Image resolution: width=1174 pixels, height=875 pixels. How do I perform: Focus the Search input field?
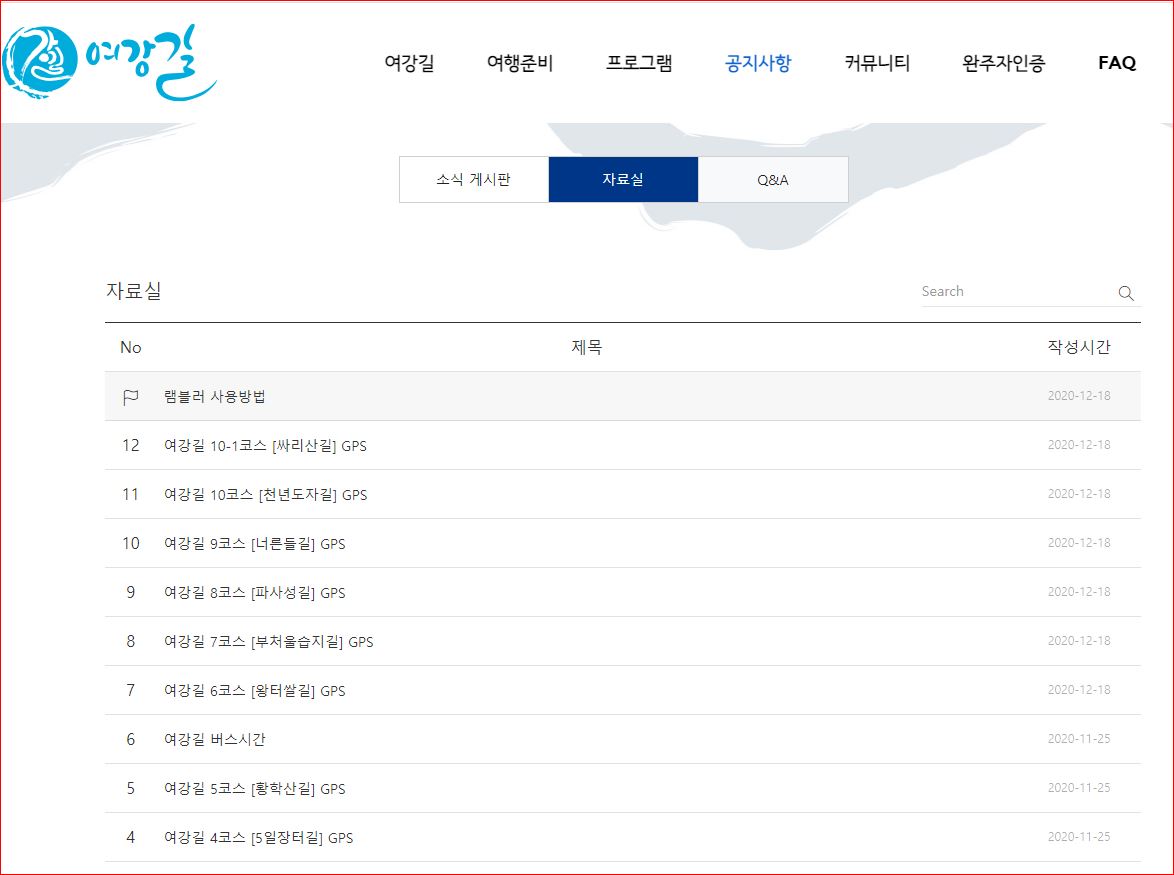pyautogui.click(x=1017, y=292)
